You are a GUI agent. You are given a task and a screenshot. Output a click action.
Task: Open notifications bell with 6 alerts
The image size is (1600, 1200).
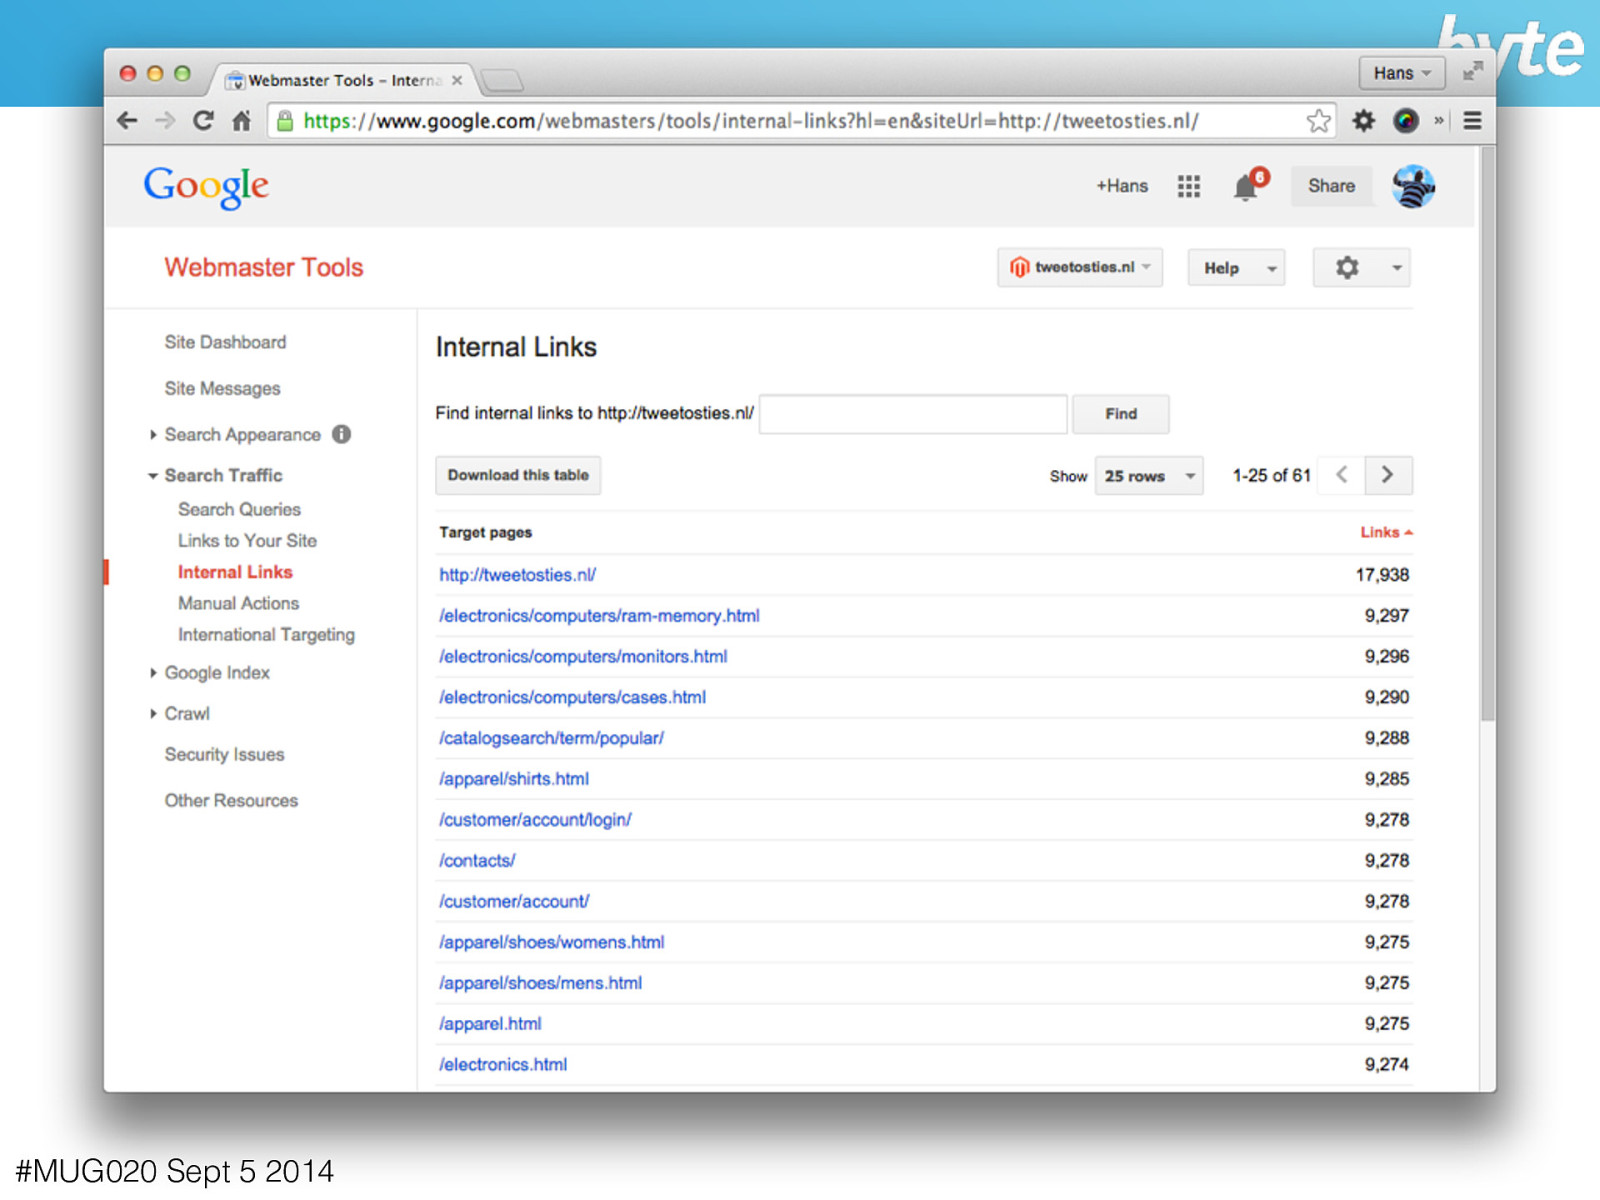[x=1248, y=185]
